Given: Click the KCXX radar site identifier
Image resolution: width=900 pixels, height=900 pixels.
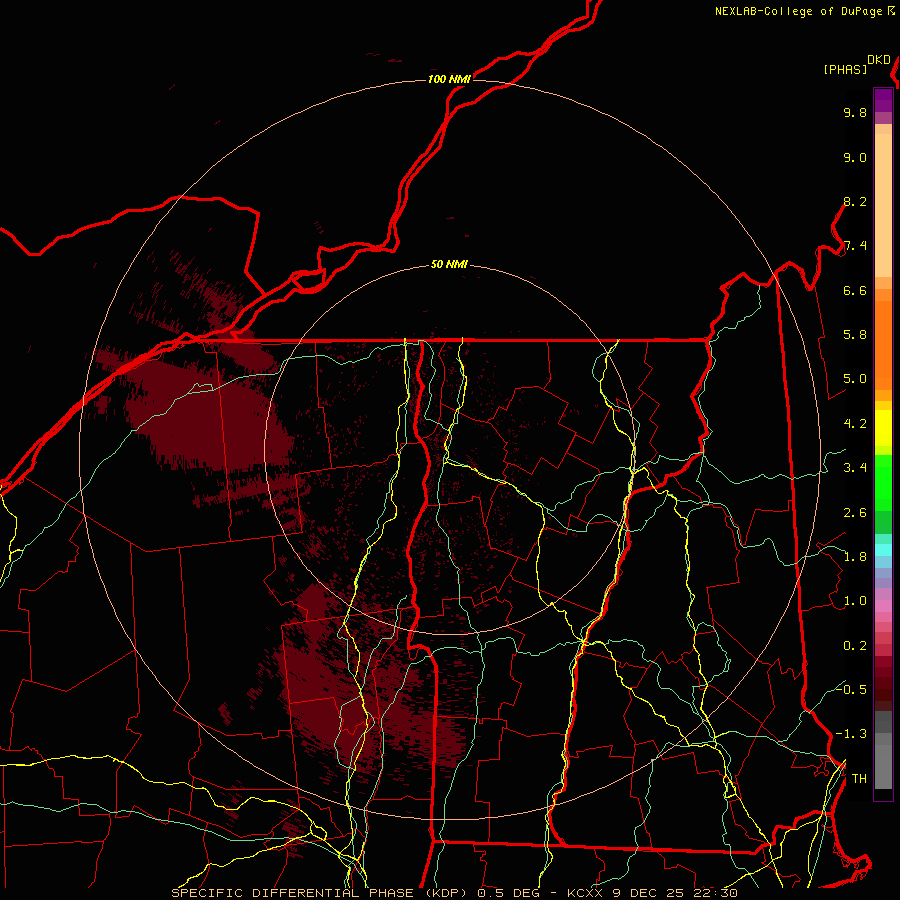Looking at the screenshot, I should coord(586,893).
